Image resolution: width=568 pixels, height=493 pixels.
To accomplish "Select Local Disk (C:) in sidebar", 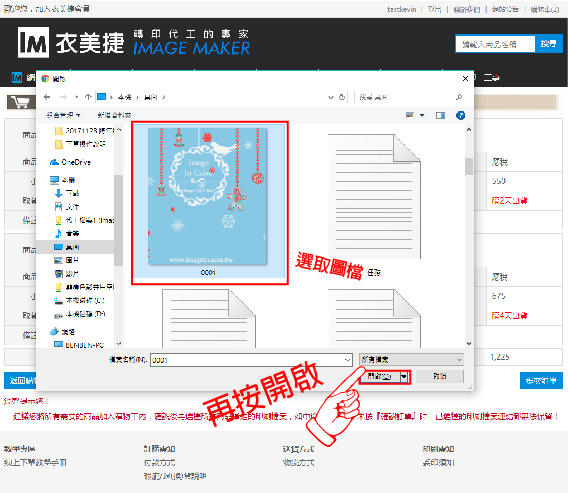I will tap(79, 300).
